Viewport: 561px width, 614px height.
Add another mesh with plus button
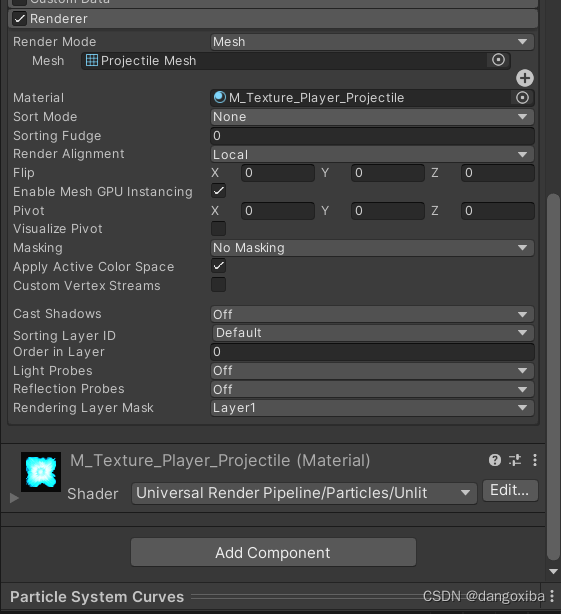(x=525, y=78)
